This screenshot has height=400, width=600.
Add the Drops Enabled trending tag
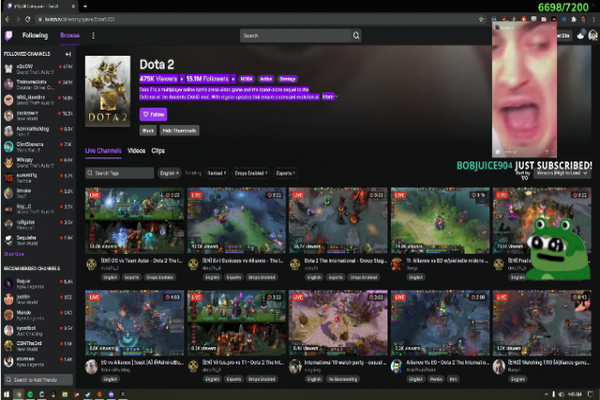(x=251, y=173)
